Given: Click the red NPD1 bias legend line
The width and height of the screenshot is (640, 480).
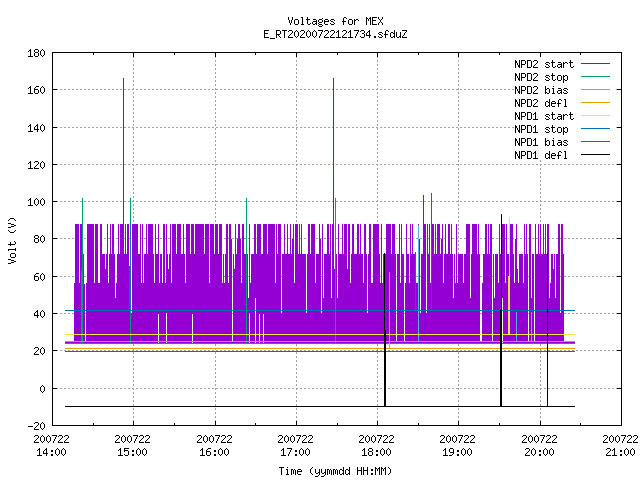Looking at the screenshot, I should 595,142.
